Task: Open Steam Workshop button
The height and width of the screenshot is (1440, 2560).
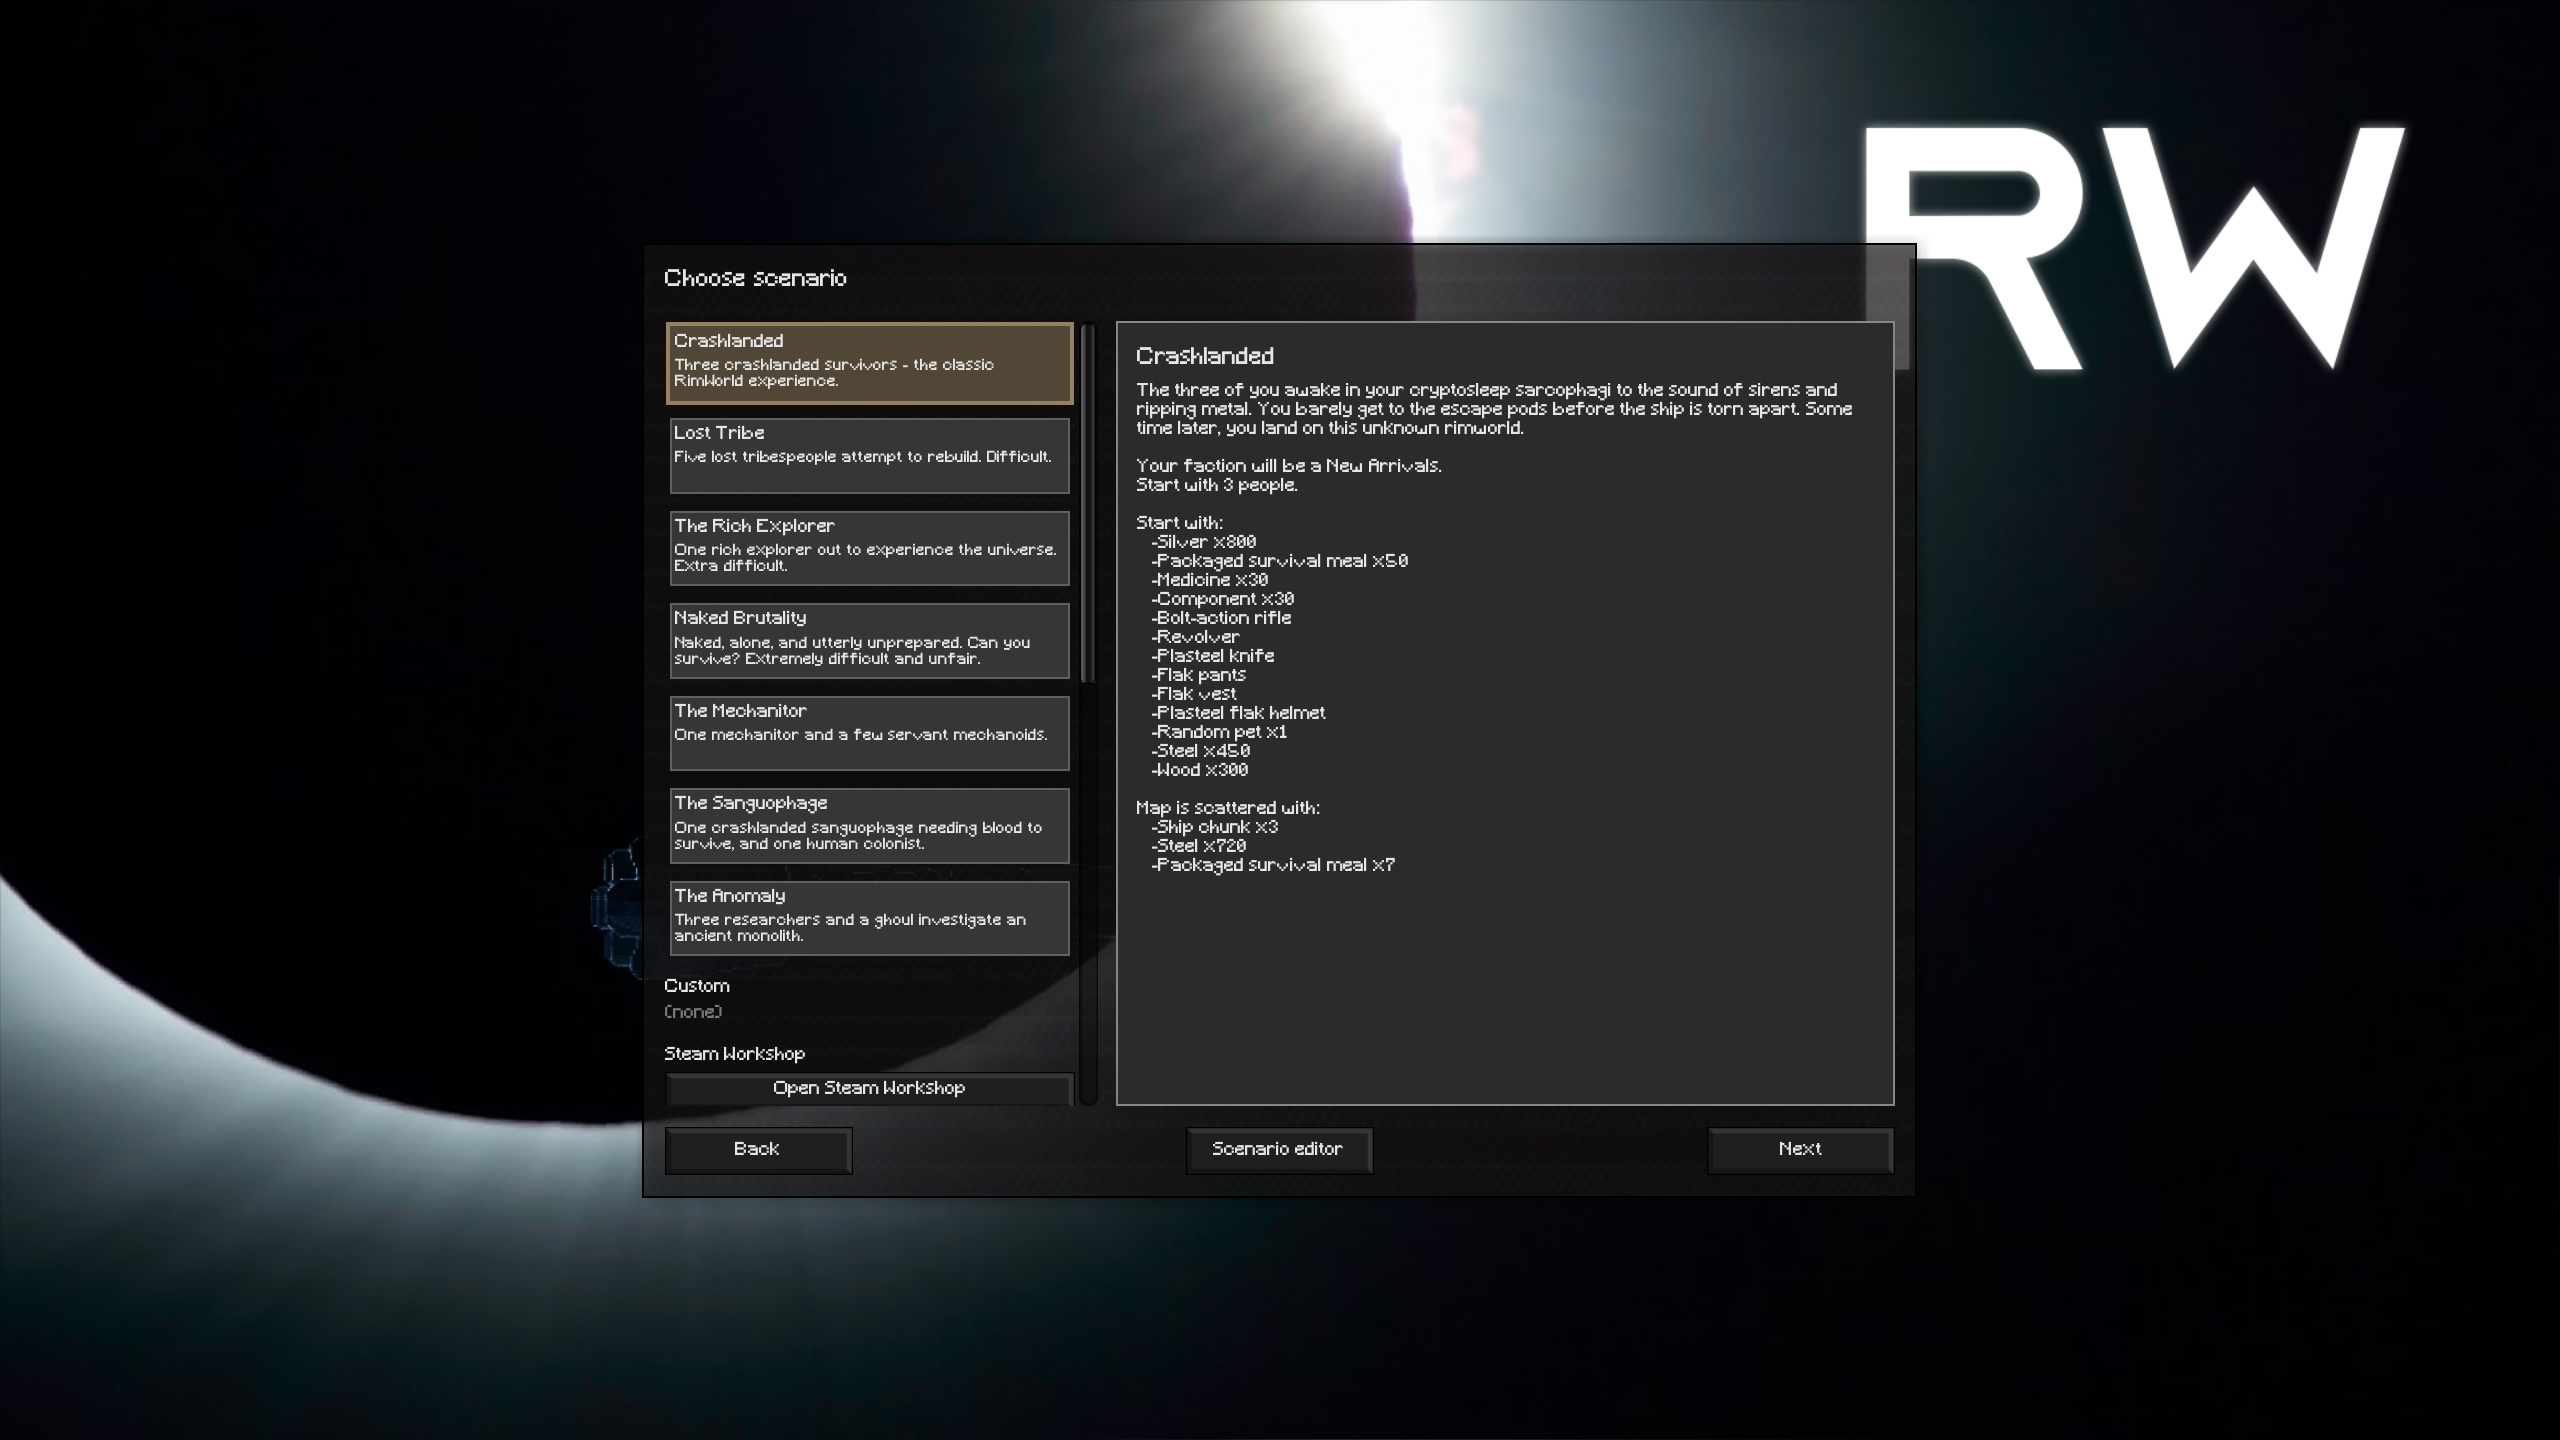Action: pos(869,1088)
